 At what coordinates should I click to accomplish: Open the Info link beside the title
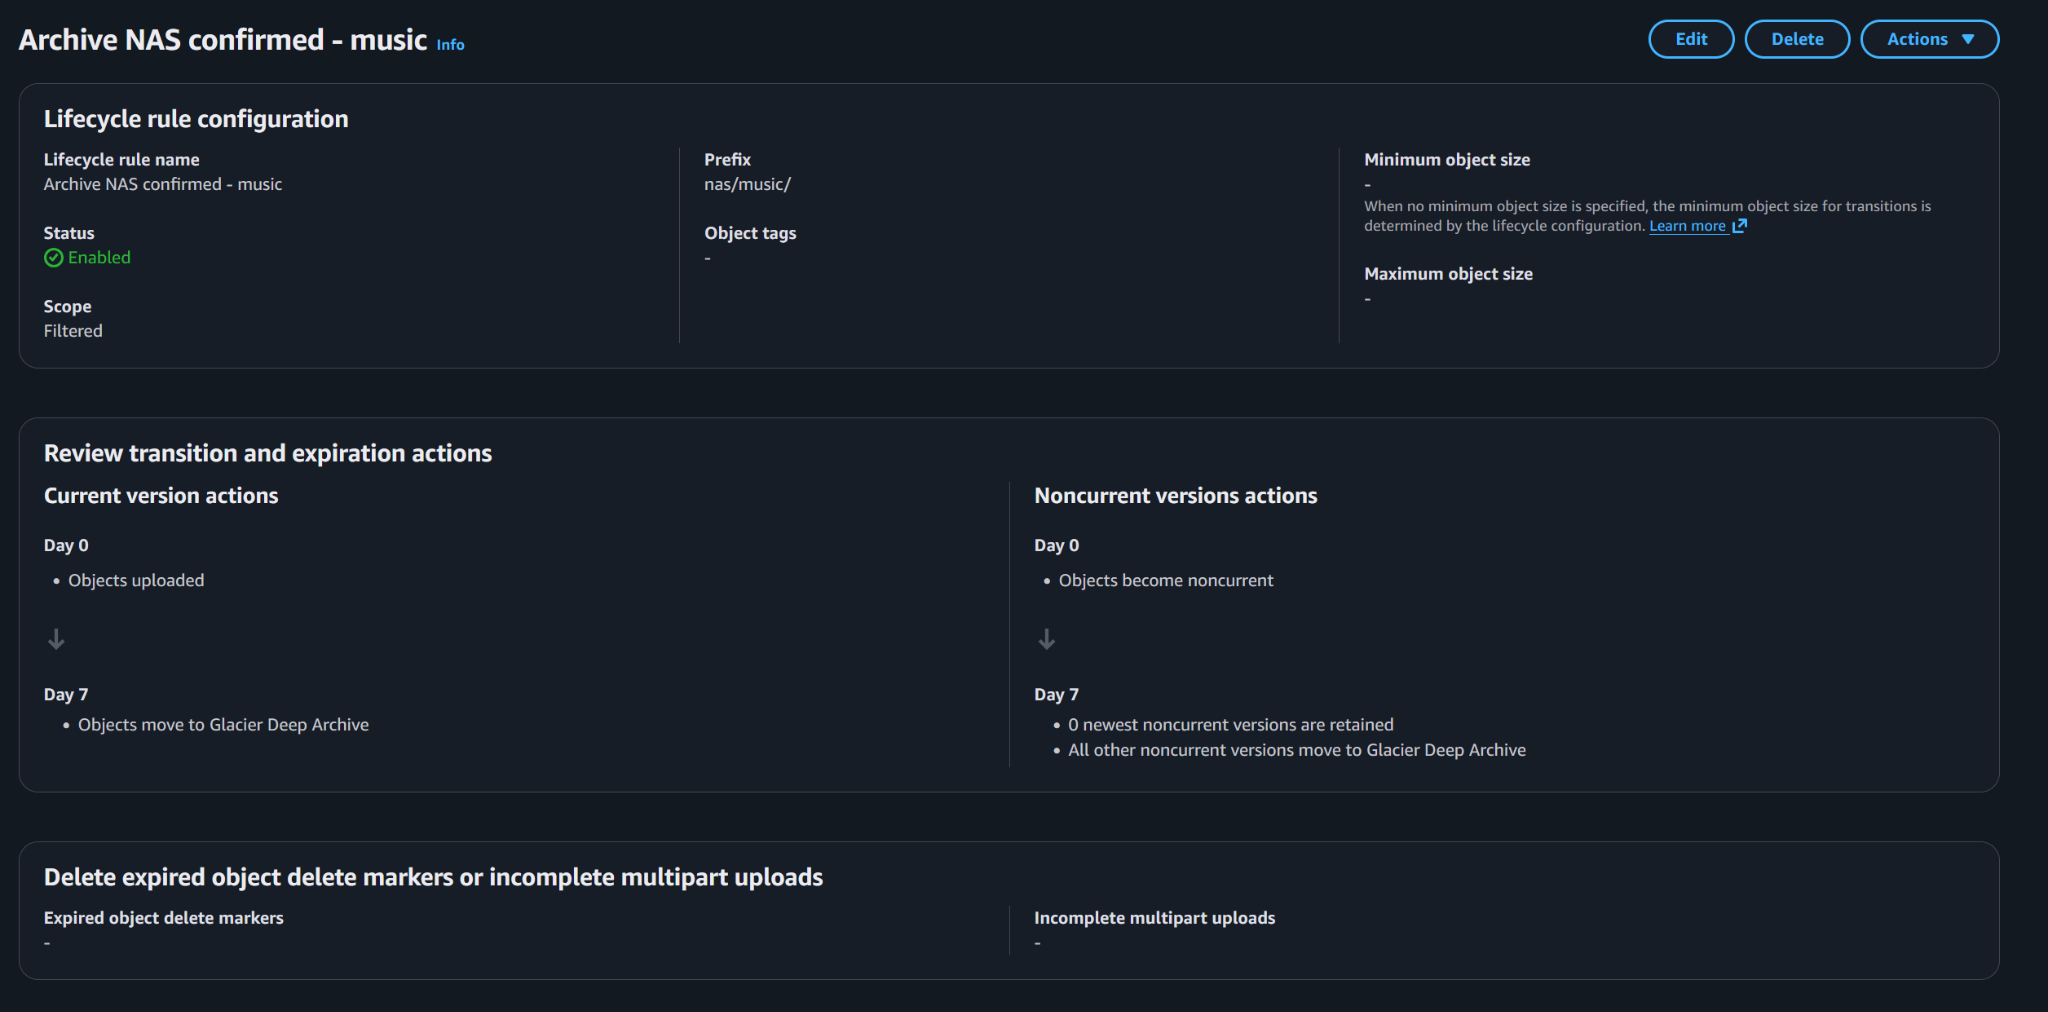click(450, 45)
